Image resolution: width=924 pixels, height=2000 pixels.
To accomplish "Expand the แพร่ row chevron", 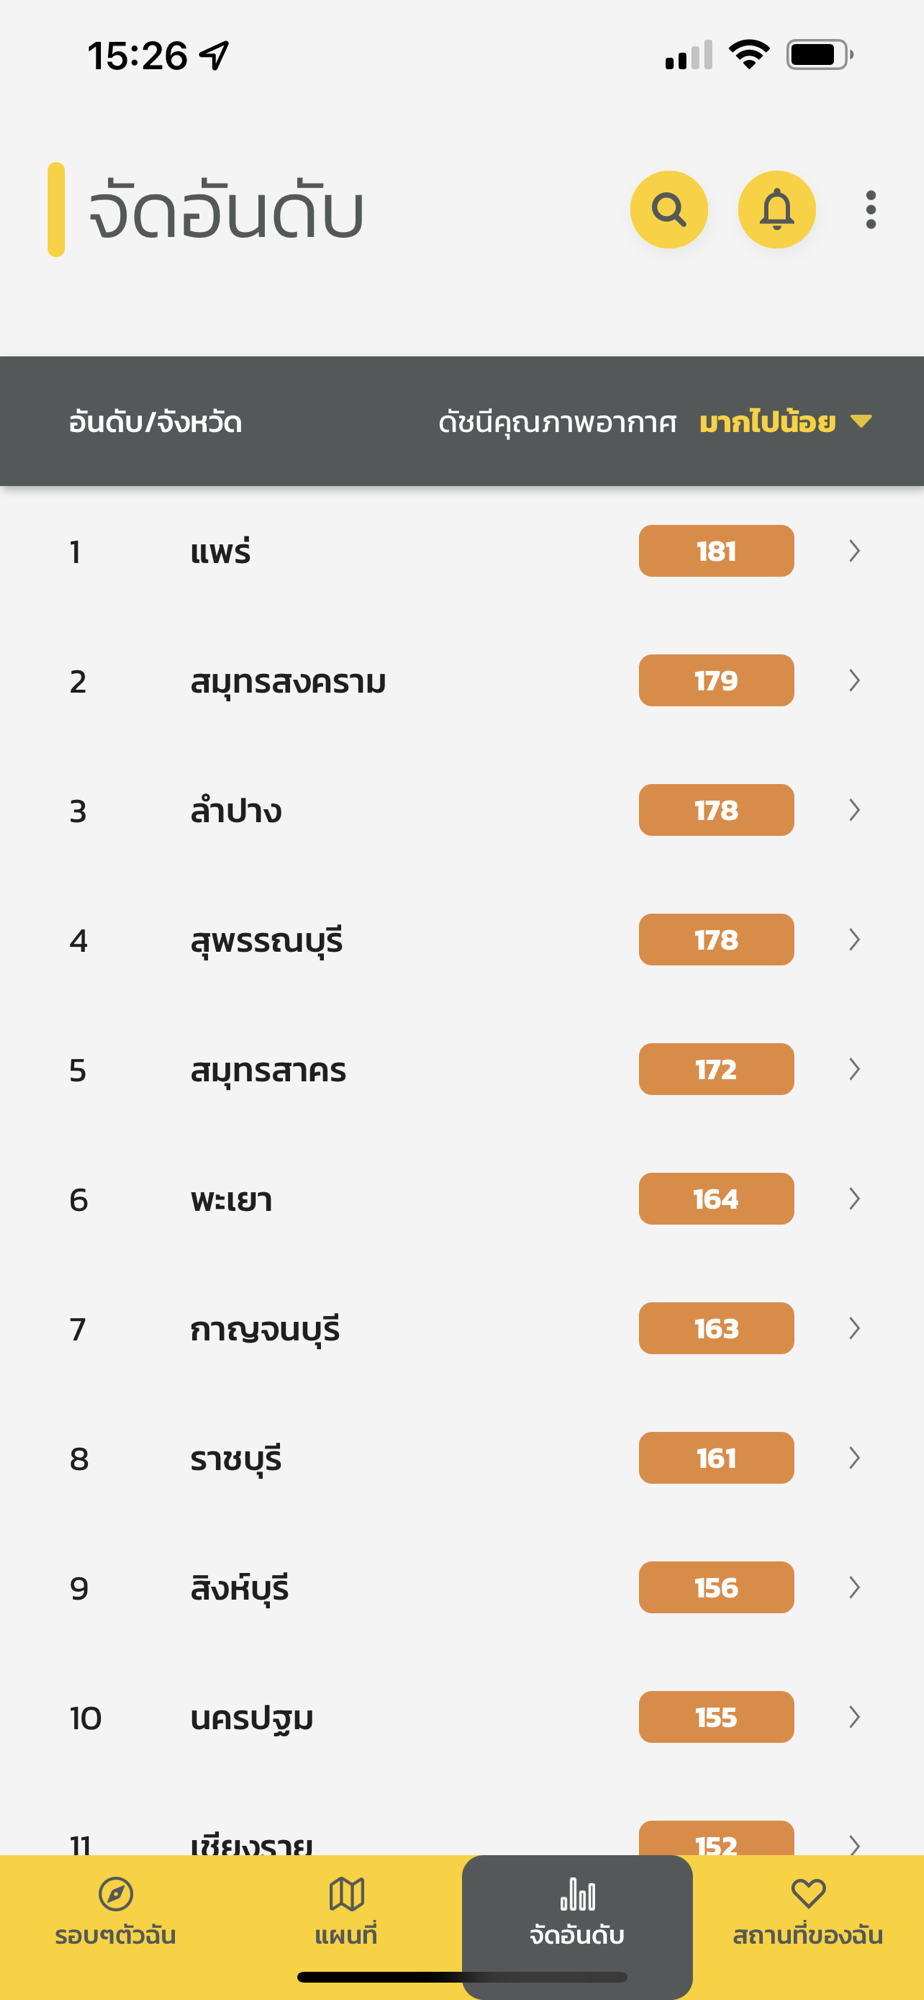I will click(854, 551).
